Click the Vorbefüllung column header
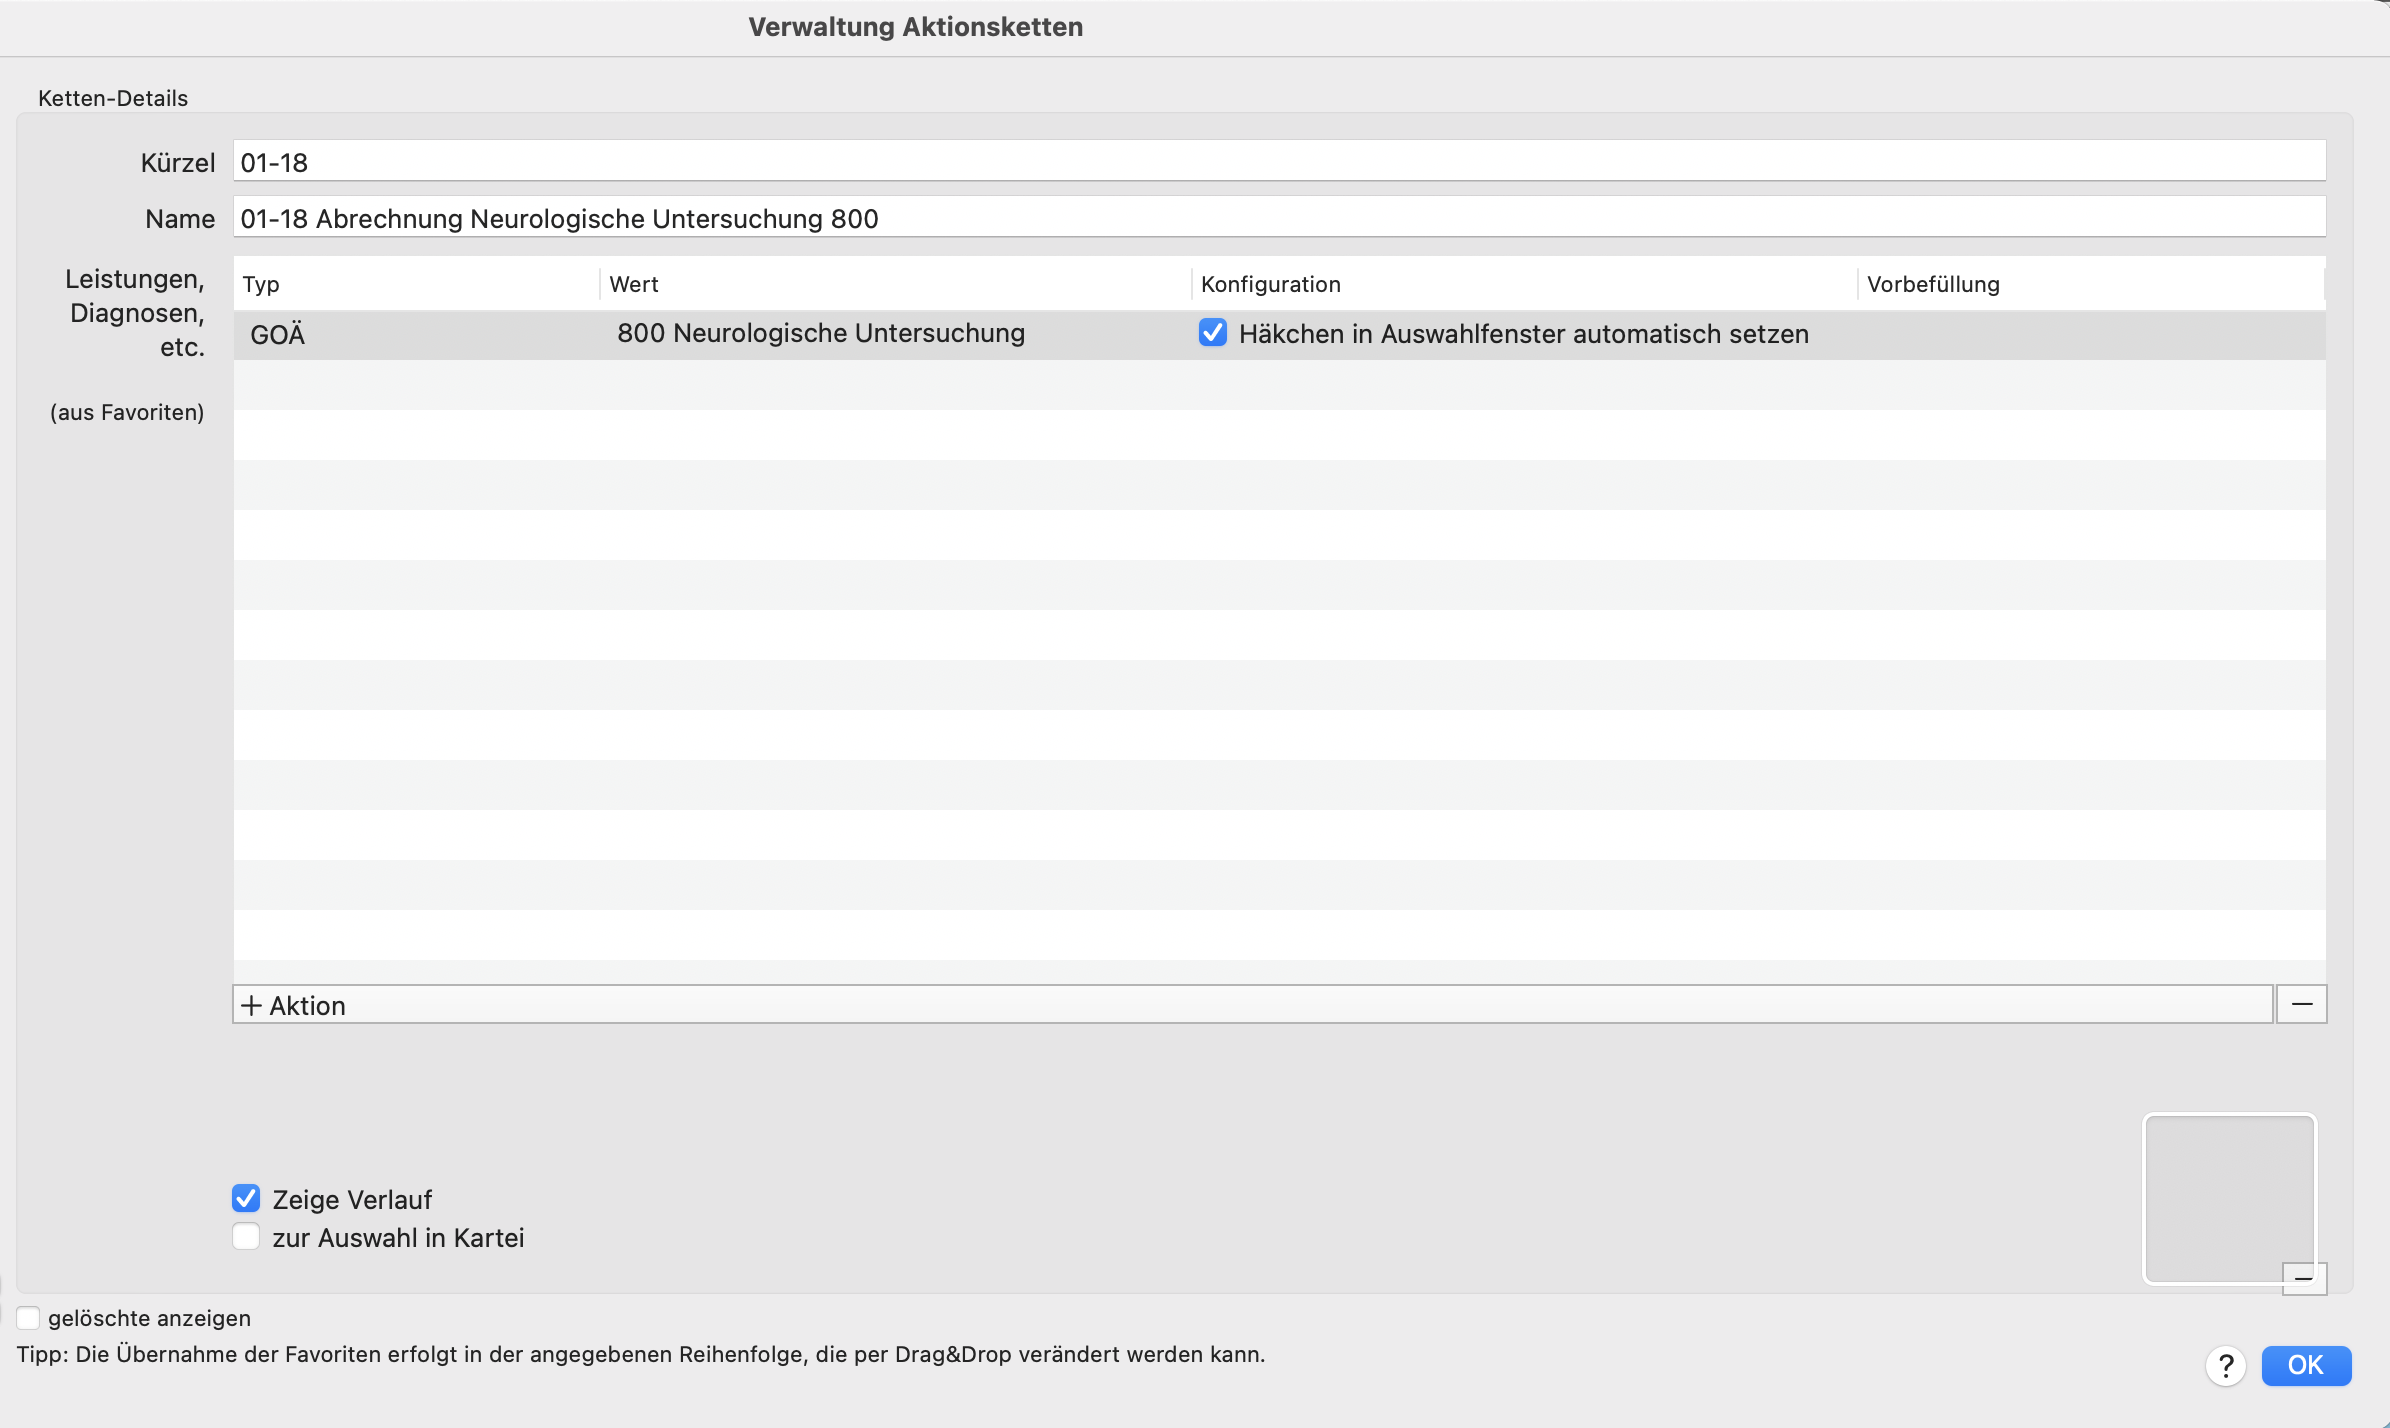2390x1428 pixels. 2092,284
